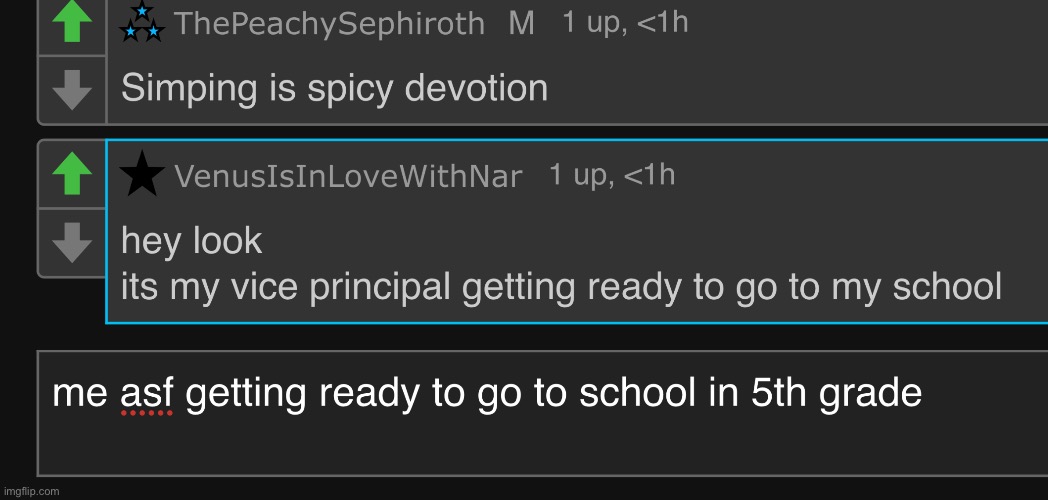Downvote the vice principal comment
Image resolution: width=1048 pixels, height=500 pixels.
click(71, 241)
